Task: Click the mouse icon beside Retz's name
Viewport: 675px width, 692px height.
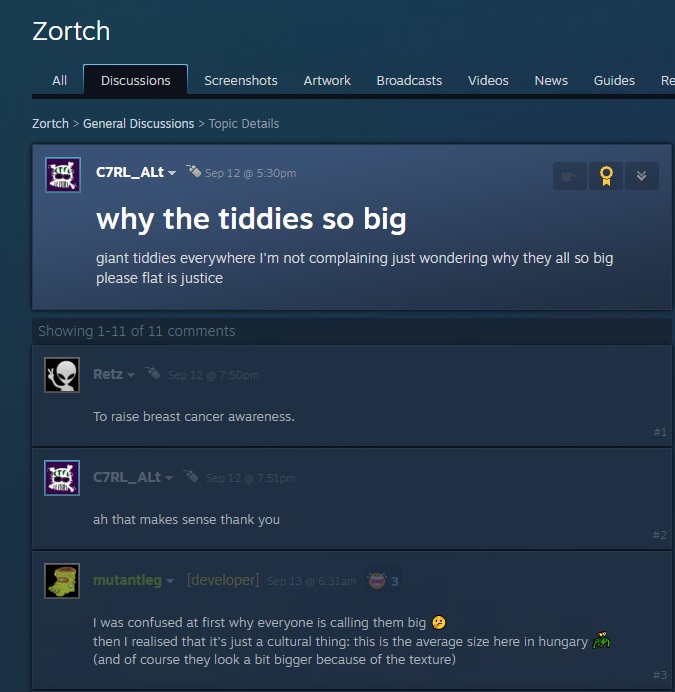Action: [x=153, y=373]
